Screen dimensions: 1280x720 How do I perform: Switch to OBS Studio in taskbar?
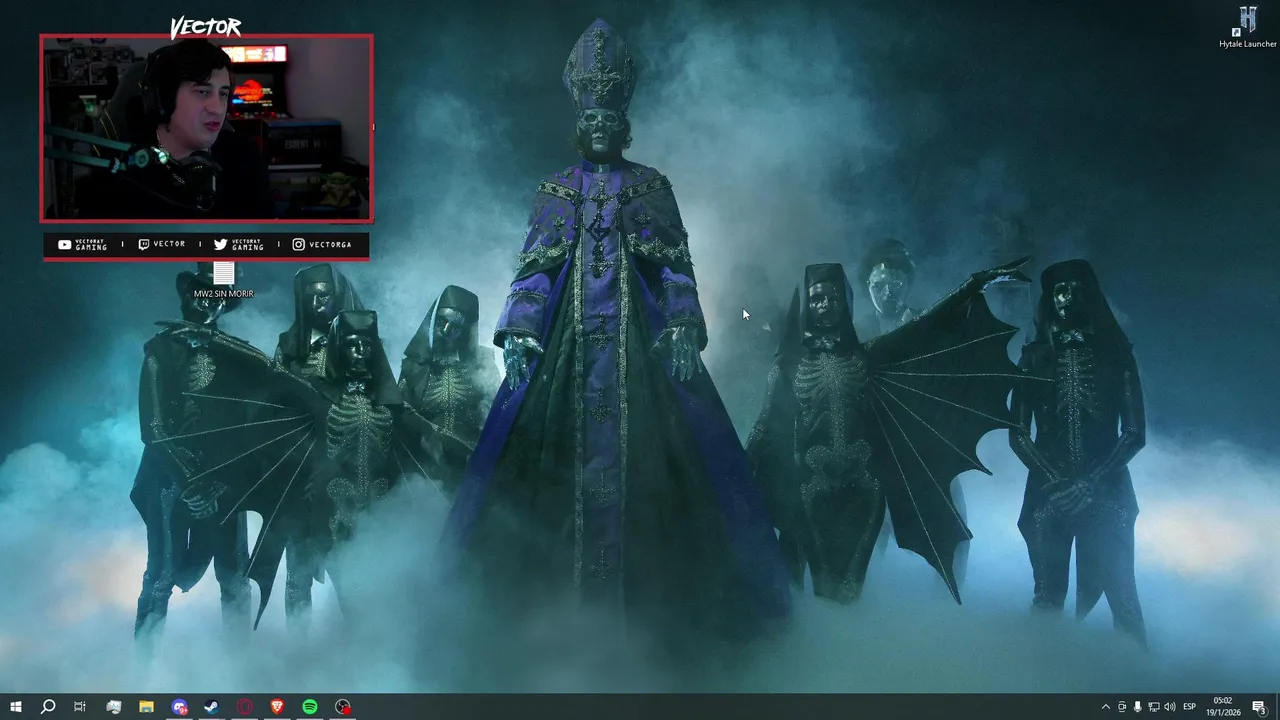[343, 707]
